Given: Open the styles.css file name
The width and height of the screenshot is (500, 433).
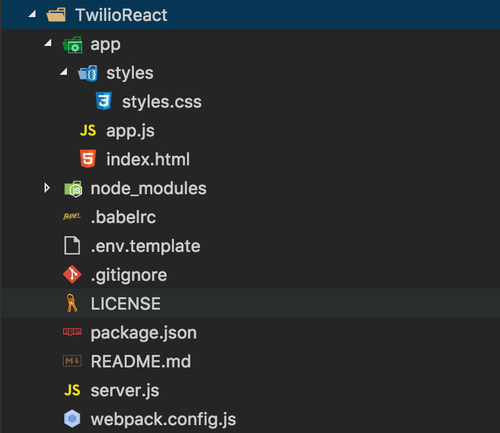Looking at the screenshot, I should point(162,102).
